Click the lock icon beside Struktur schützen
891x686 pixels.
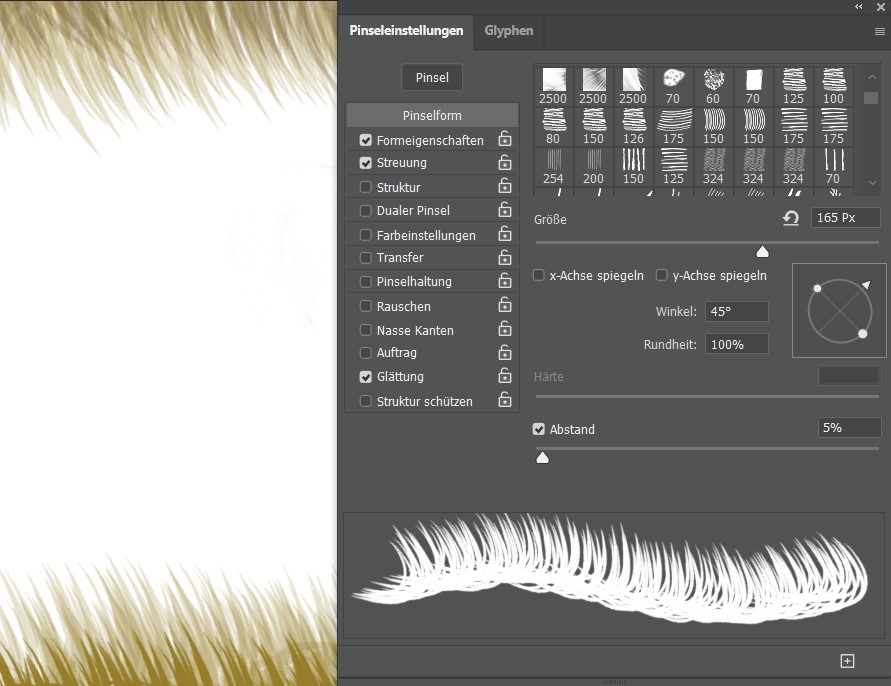click(505, 402)
